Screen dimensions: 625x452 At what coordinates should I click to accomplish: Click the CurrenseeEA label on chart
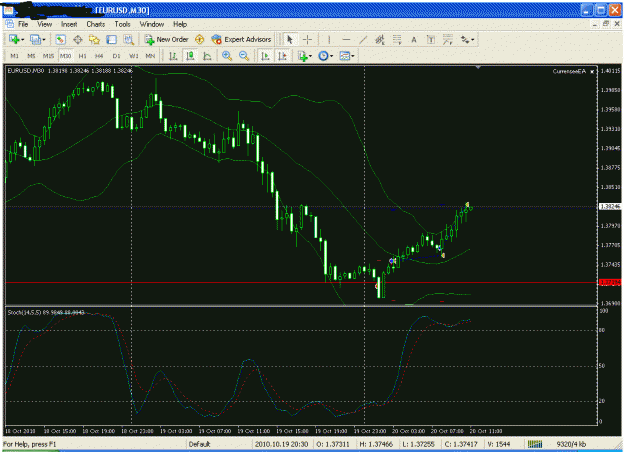(569, 71)
